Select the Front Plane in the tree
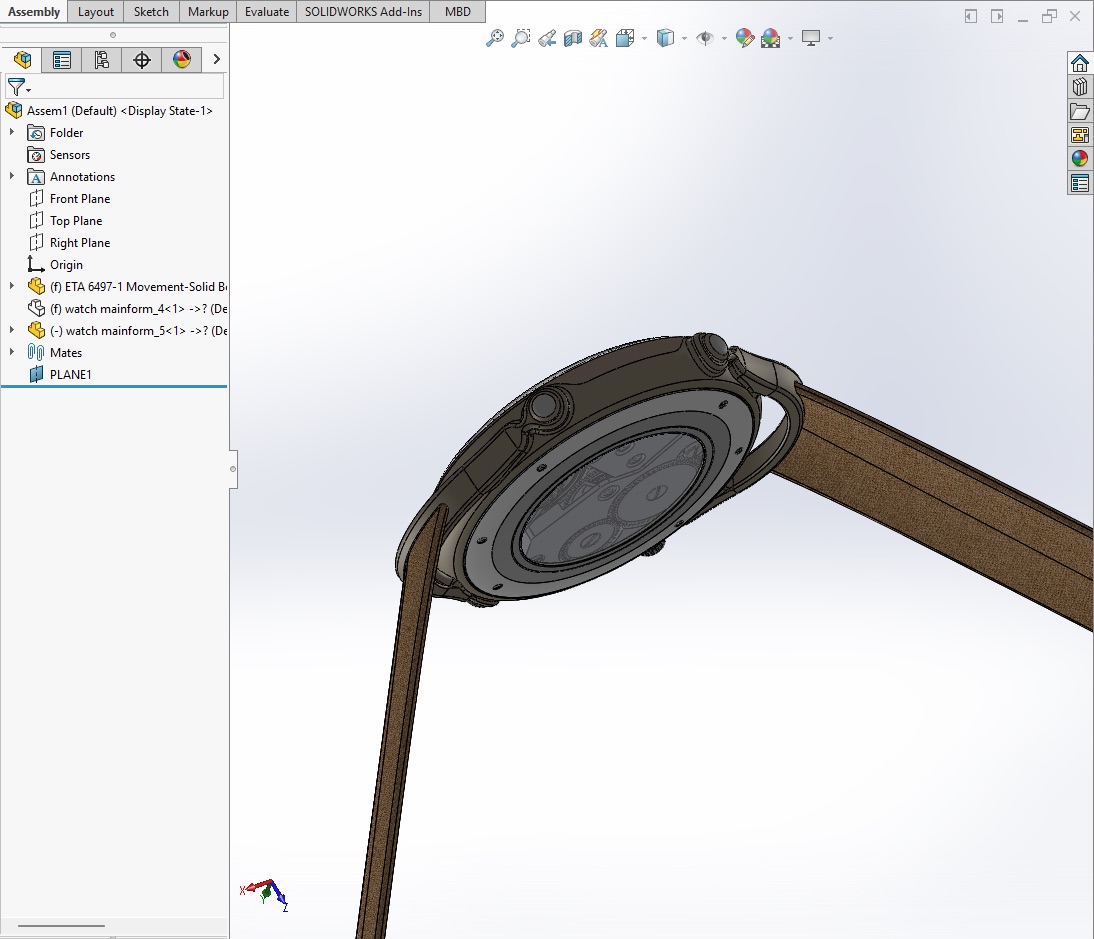This screenshot has height=939, width=1094. tap(80, 198)
